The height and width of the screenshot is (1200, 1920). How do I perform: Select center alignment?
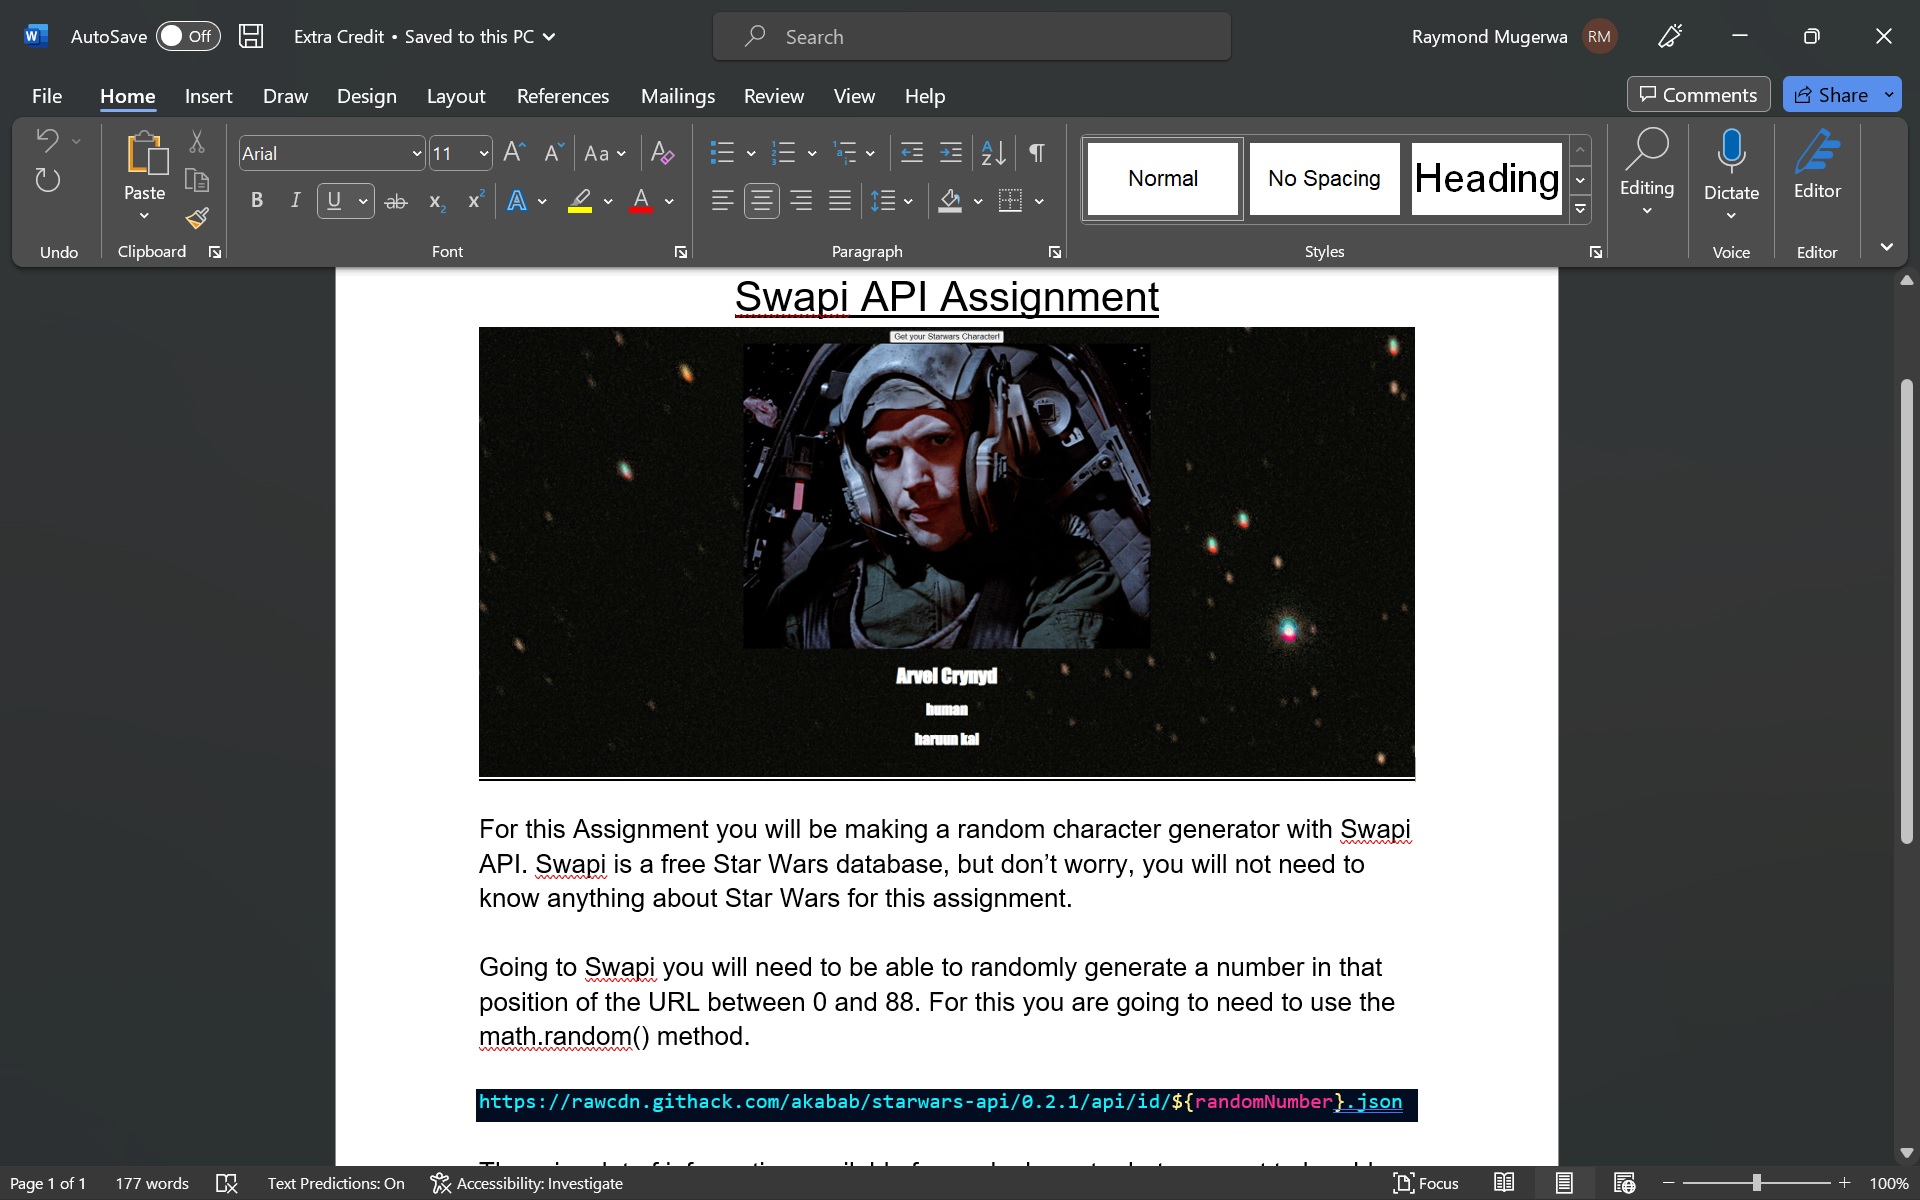click(x=761, y=201)
